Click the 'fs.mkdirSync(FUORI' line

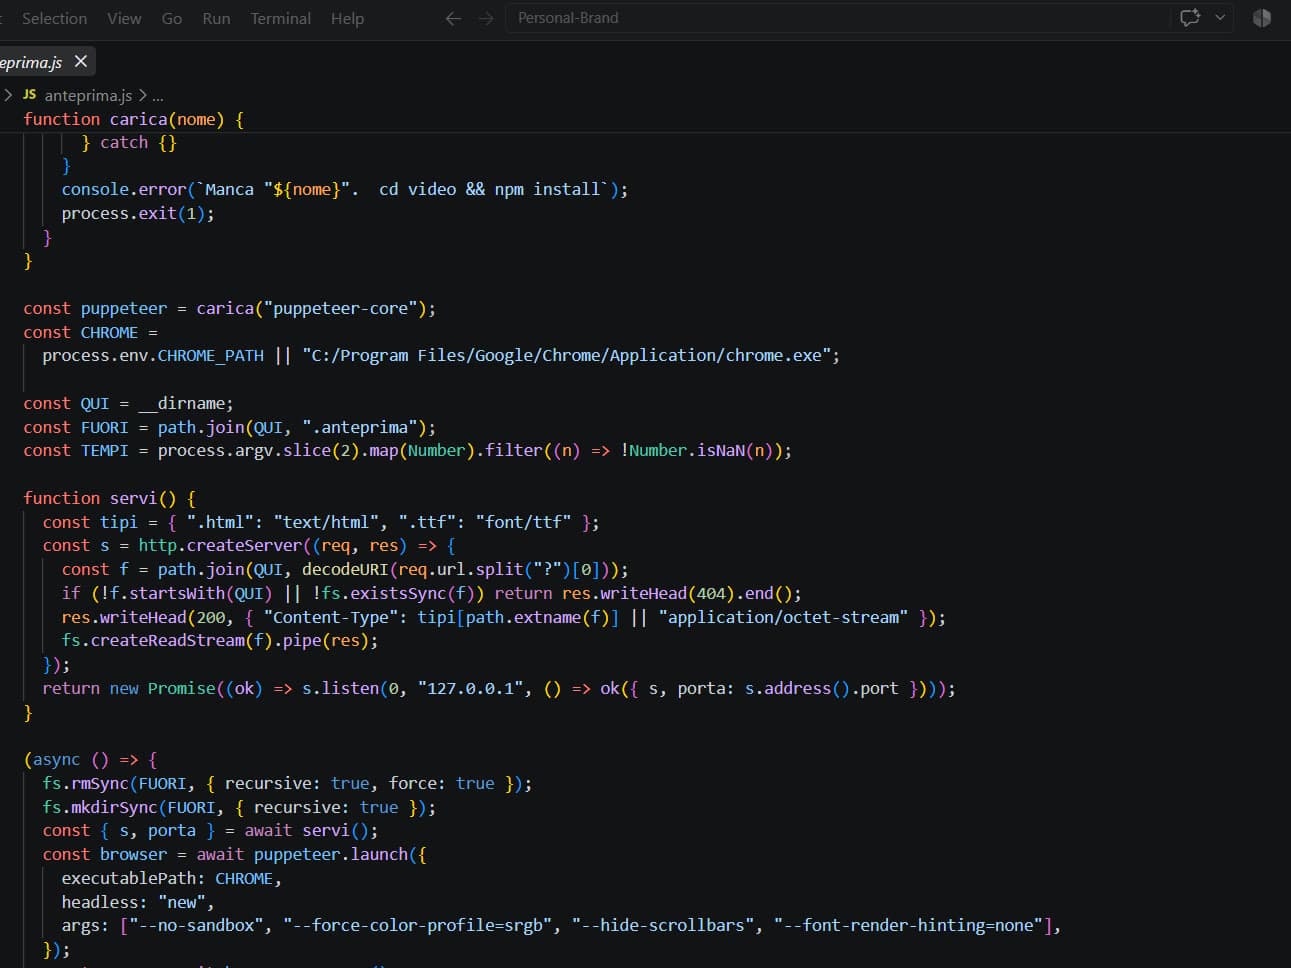(x=239, y=807)
